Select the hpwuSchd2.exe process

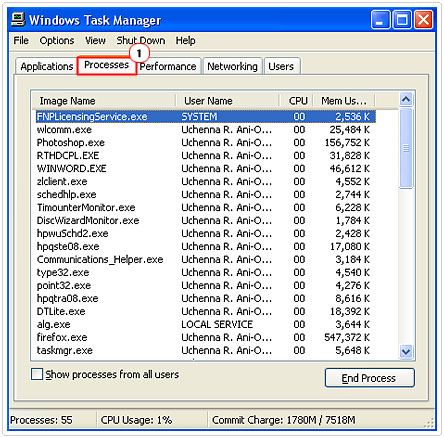(206, 234)
